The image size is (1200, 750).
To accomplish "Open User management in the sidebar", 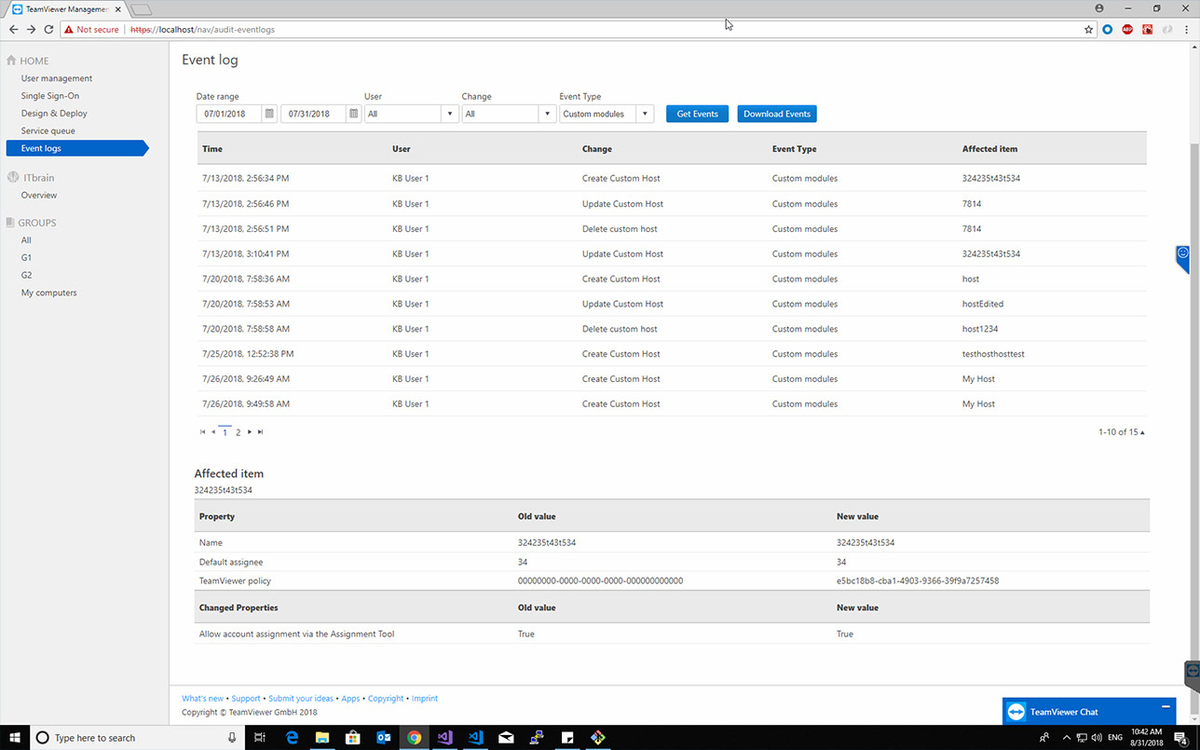I will (x=56, y=78).
